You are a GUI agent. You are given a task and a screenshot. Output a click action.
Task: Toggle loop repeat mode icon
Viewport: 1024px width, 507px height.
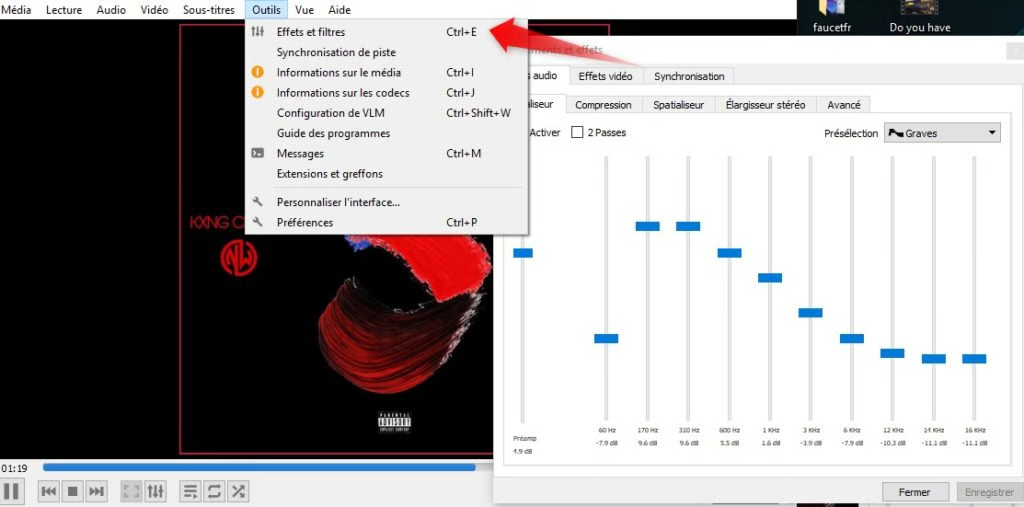214,491
